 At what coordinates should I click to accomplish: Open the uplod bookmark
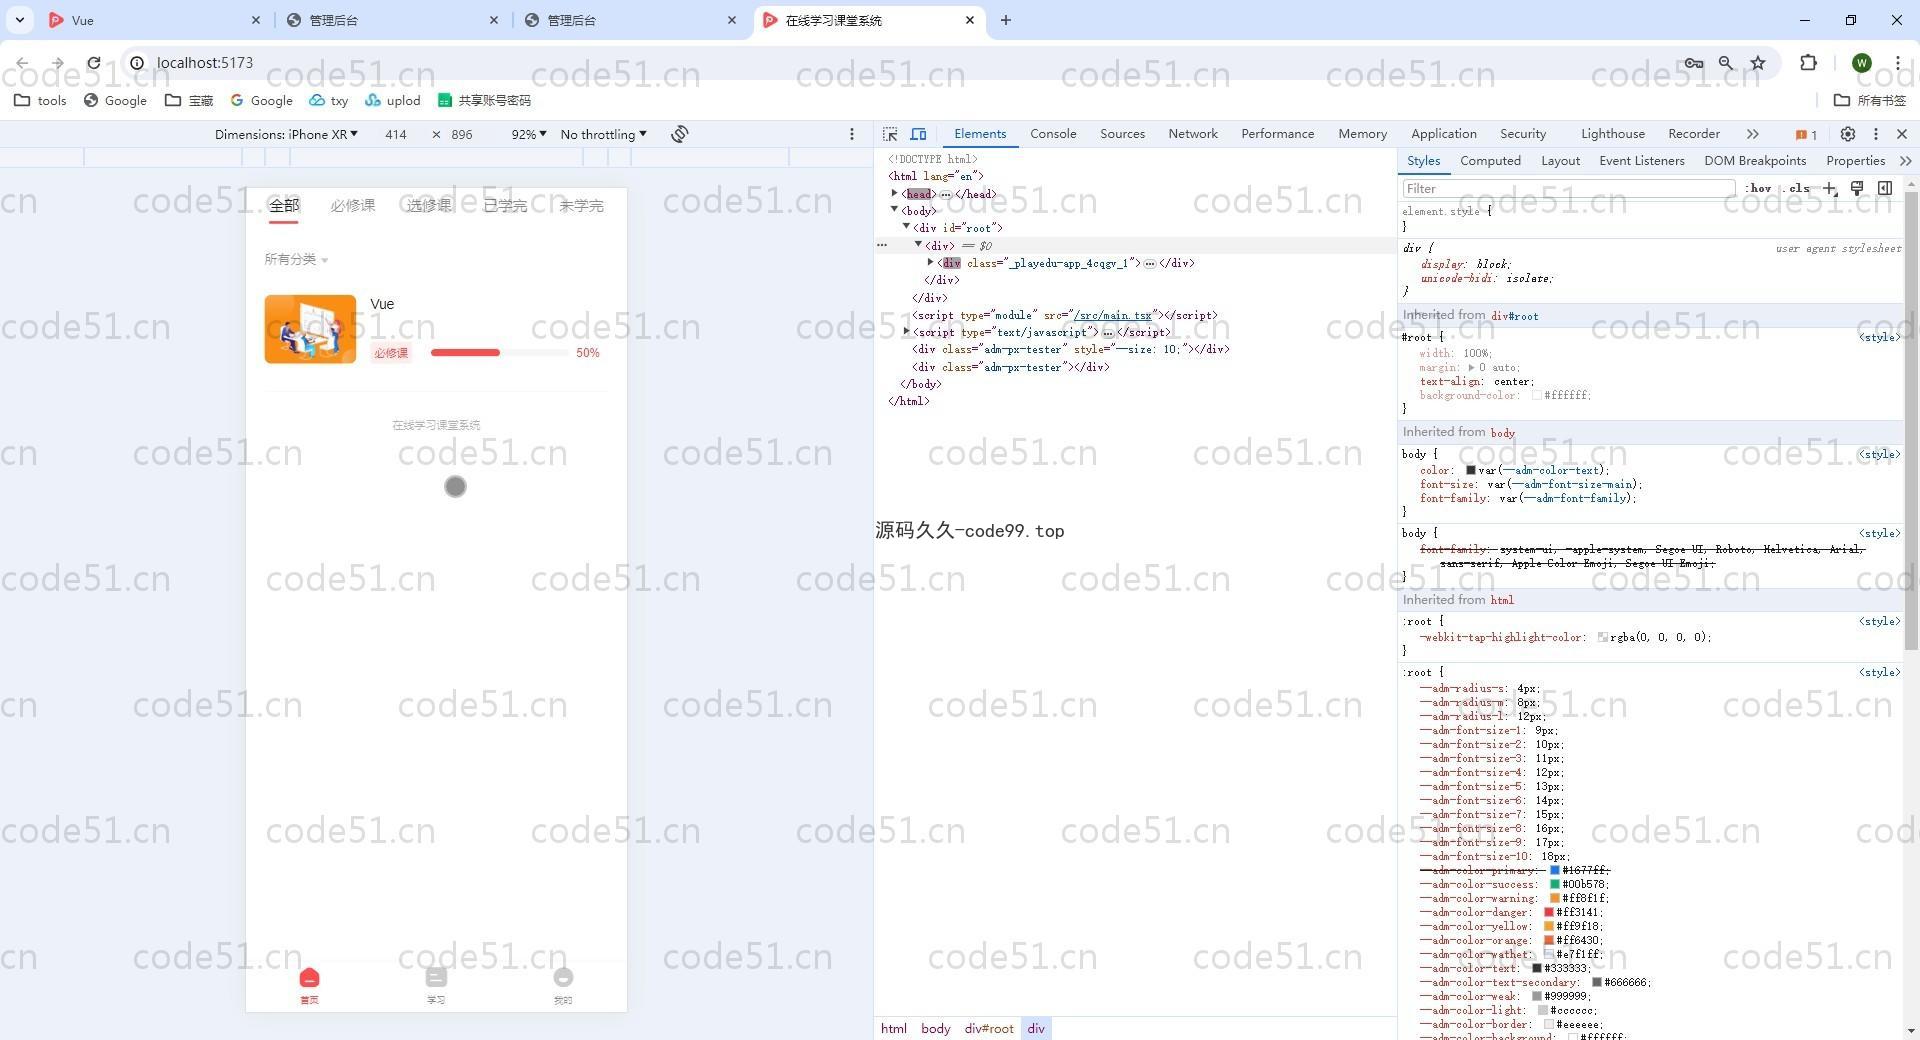pos(392,100)
